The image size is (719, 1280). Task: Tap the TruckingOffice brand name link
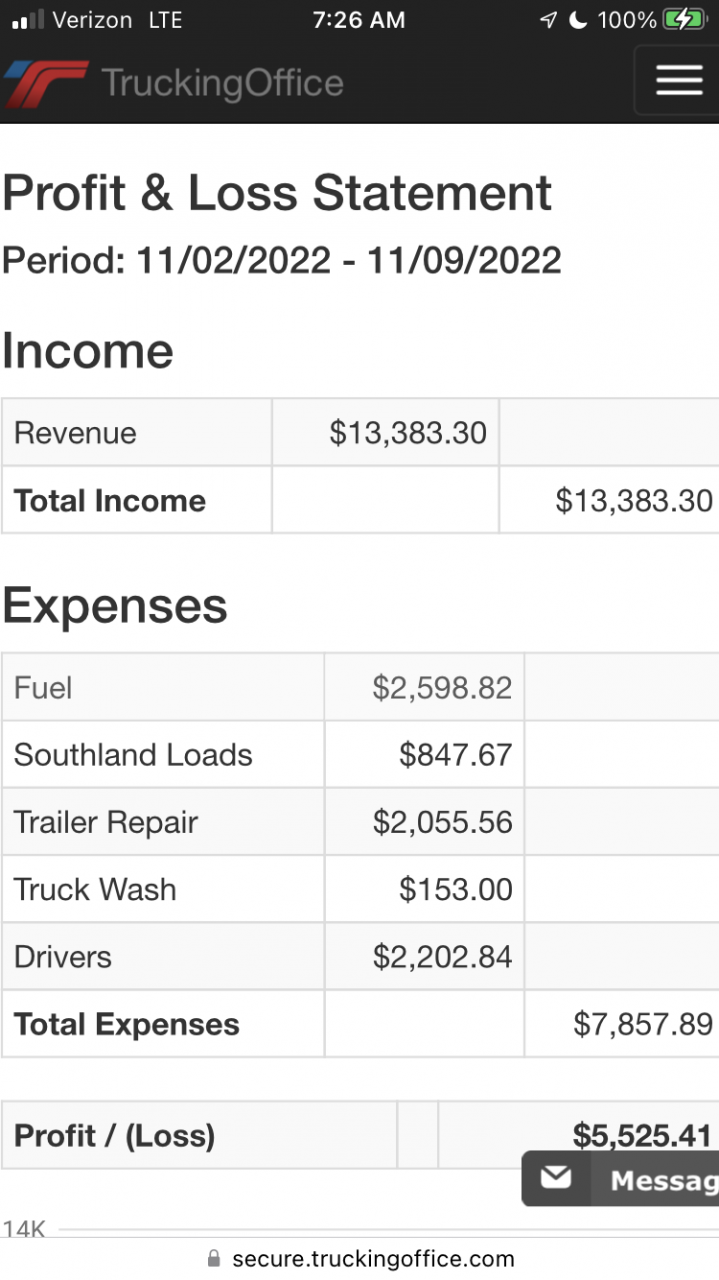click(222, 83)
